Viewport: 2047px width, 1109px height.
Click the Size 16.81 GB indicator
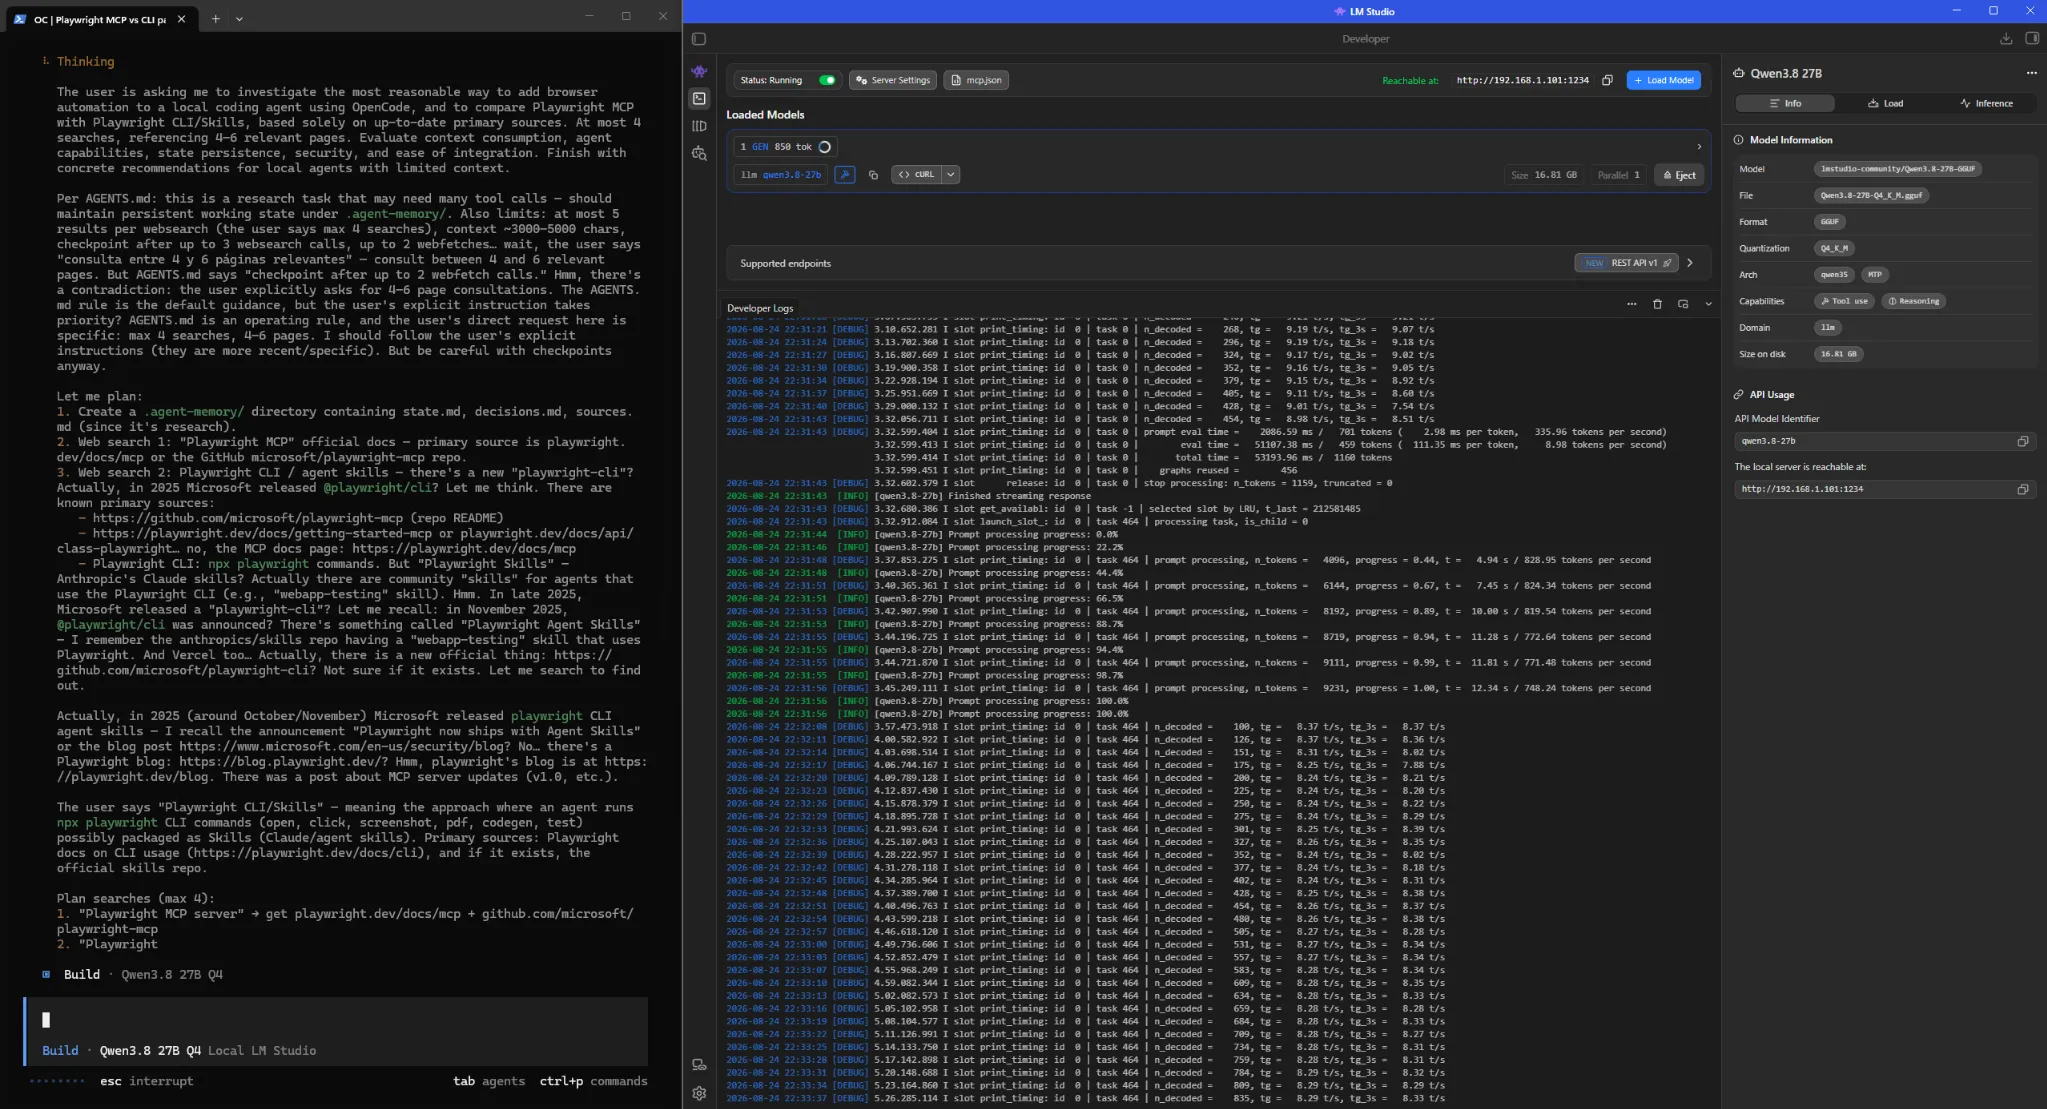click(1544, 175)
